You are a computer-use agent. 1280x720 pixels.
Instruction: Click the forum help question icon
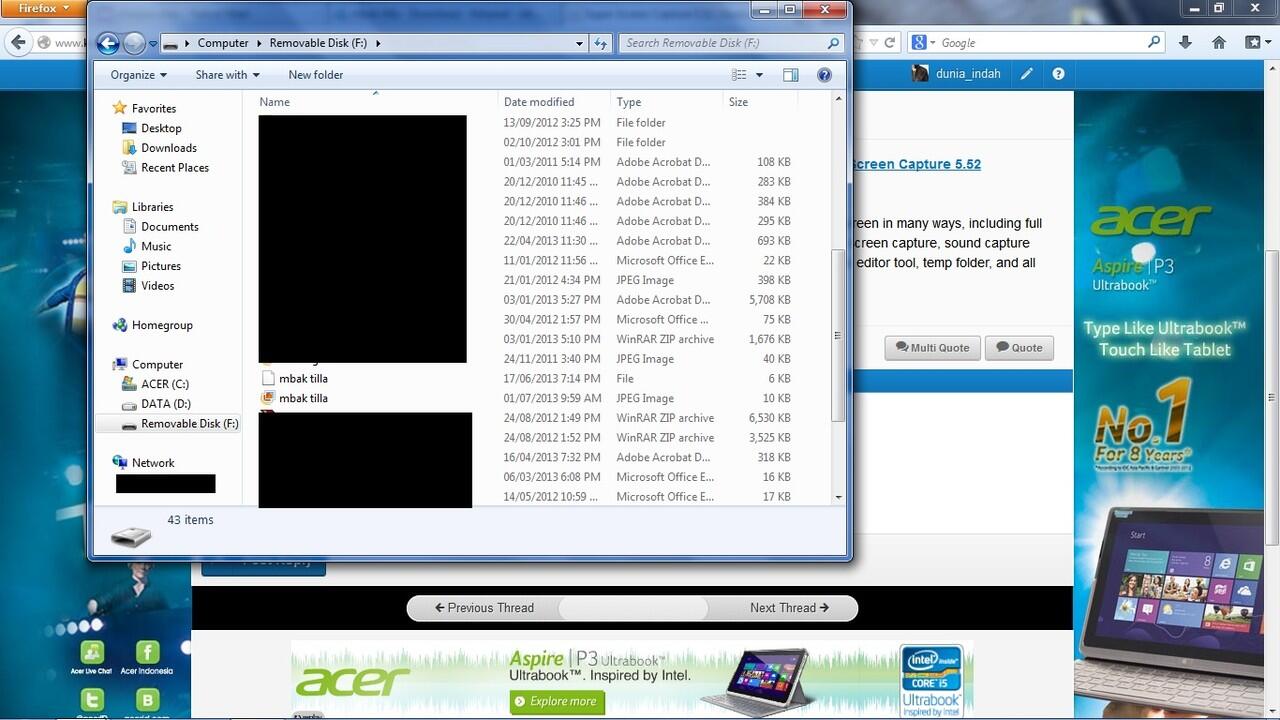(1058, 74)
